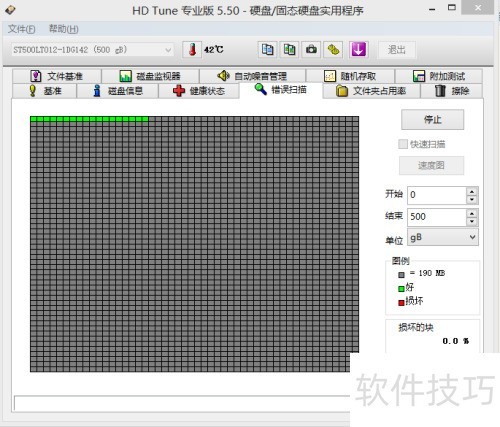Click the scan progress bar at bottom
The width and height of the screenshot is (500, 427).
(x=182, y=403)
